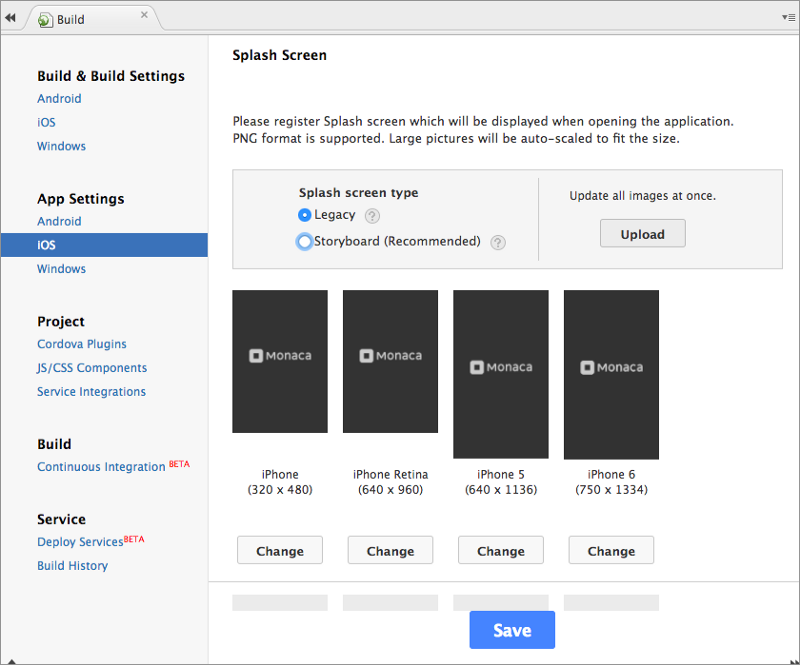Image resolution: width=800 pixels, height=665 pixels.
Task: Click the help icon next to Legacy
Action: tap(372, 216)
